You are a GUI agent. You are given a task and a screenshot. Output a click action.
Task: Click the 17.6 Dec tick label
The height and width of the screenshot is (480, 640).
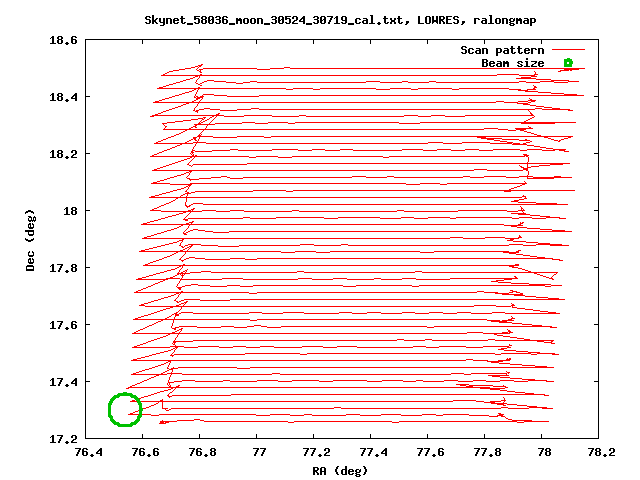click(63, 325)
